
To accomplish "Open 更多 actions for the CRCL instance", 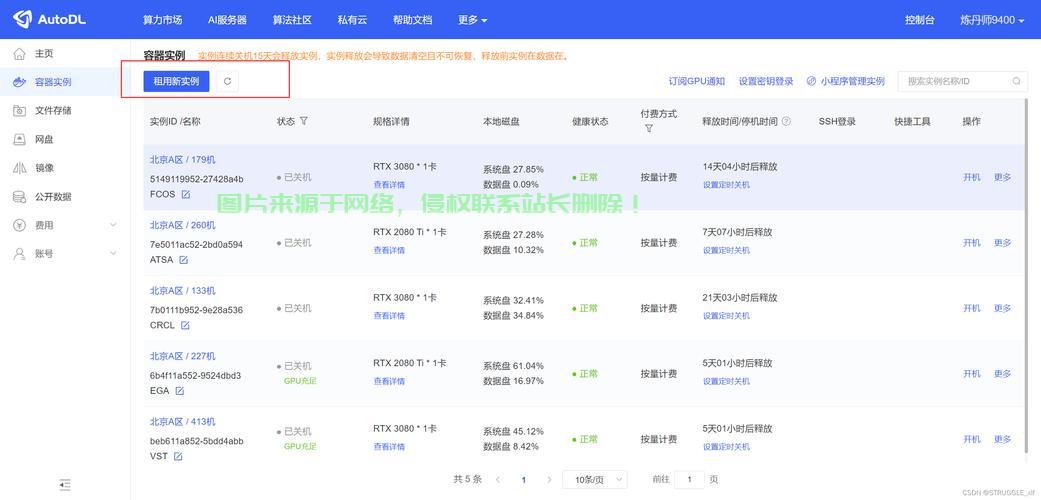I will pos(1002,308).
